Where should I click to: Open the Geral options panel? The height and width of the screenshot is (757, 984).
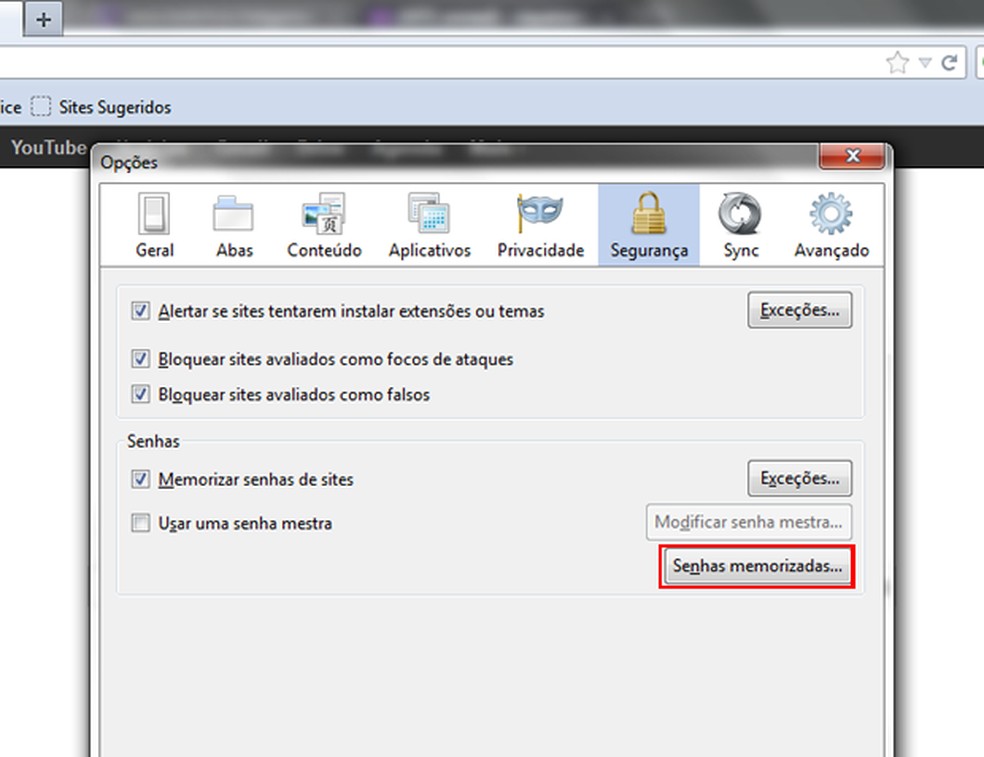(x=154, y=223)
